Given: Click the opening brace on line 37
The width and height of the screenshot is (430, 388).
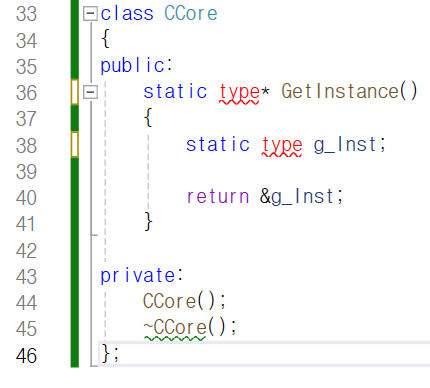Looking at the screenshot, I should tap(148, 117).
